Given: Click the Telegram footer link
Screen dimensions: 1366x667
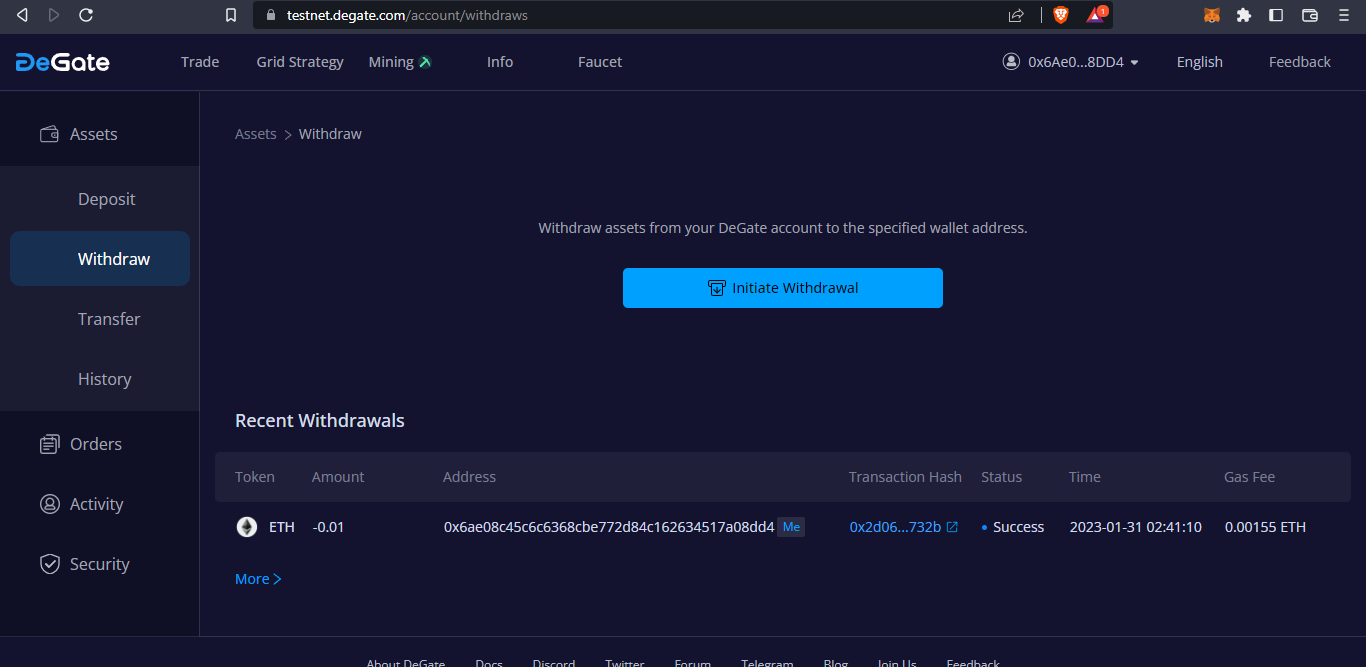Looking at the screenshot, I should (x=767, y=663).
